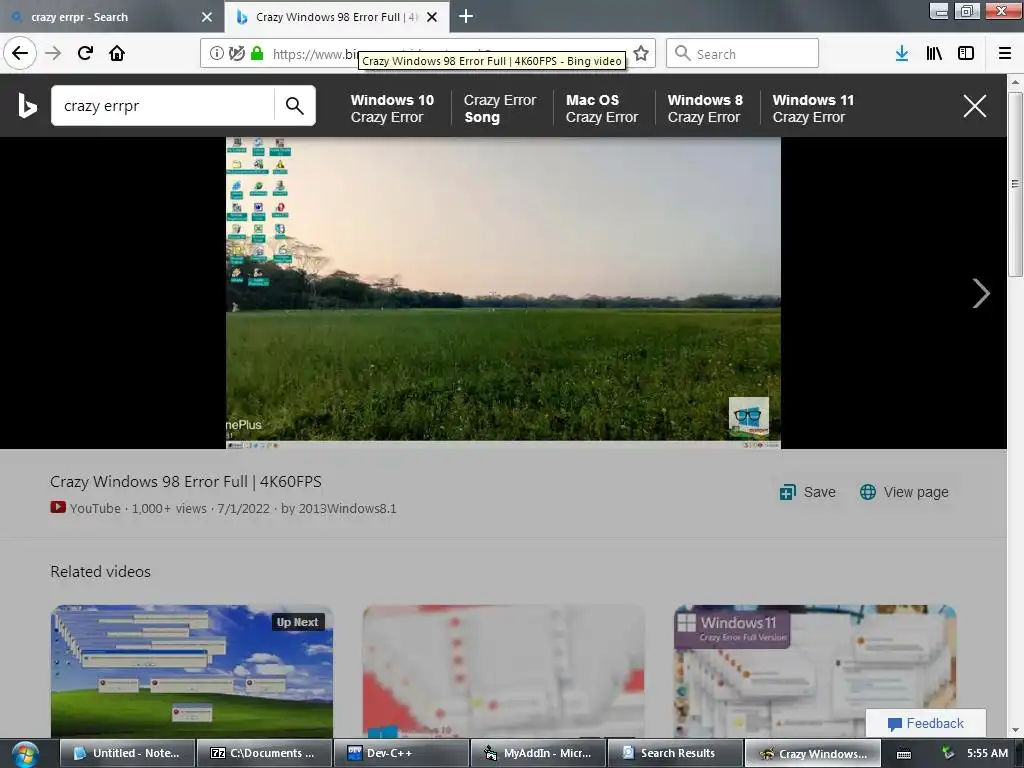Open the Windows Start button

[x=25, y=754]
